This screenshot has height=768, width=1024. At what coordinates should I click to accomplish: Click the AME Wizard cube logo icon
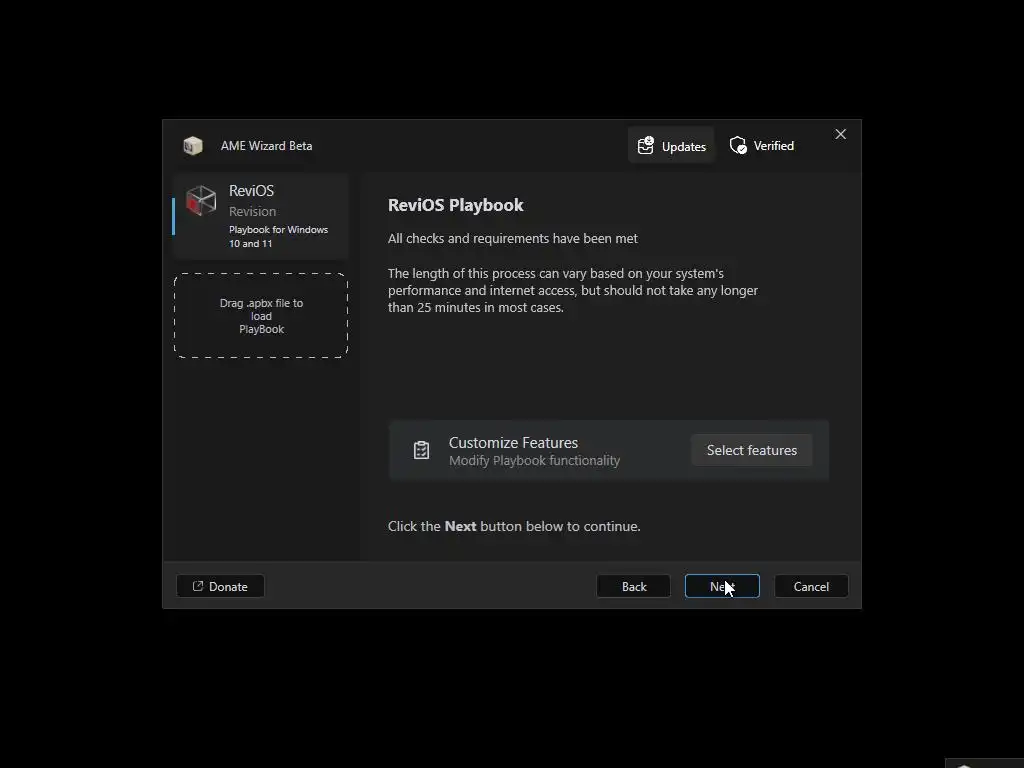coord(193,146)
